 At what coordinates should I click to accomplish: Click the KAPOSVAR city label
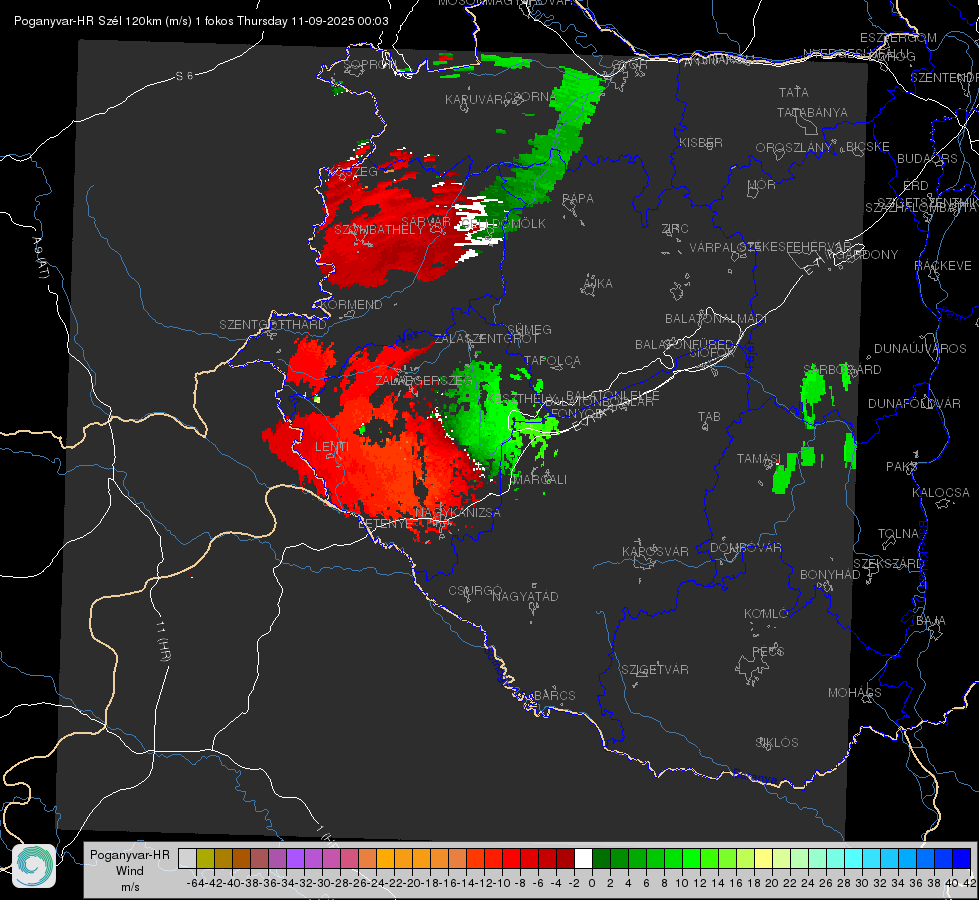coord(655,551)
